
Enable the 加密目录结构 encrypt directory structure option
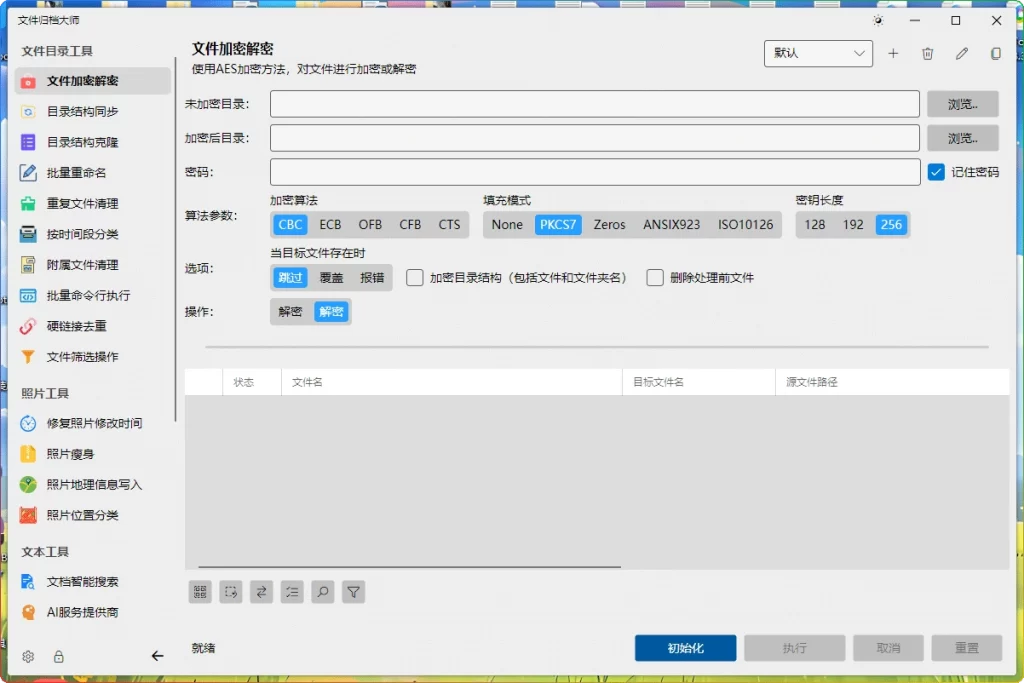point(415,277)
